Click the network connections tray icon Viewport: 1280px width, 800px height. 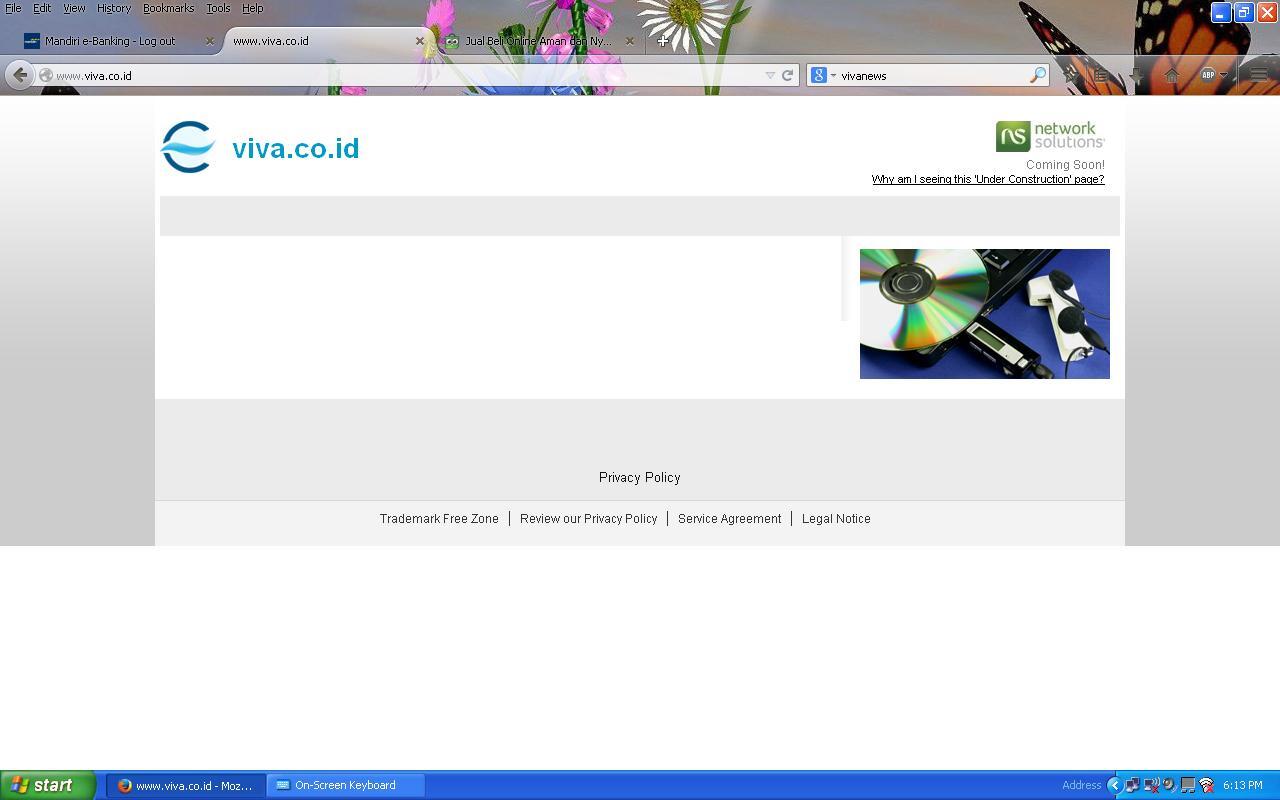(x=1132, y=785)
